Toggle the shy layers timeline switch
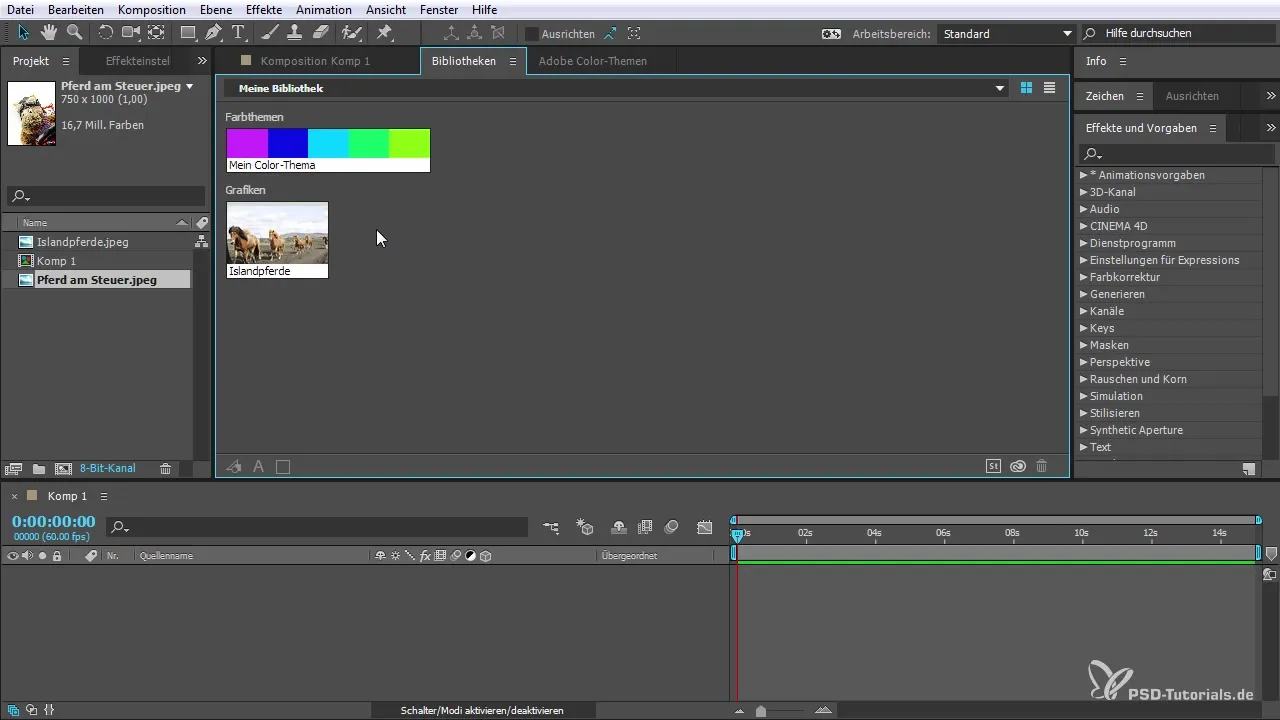 (x=619, y=527)
